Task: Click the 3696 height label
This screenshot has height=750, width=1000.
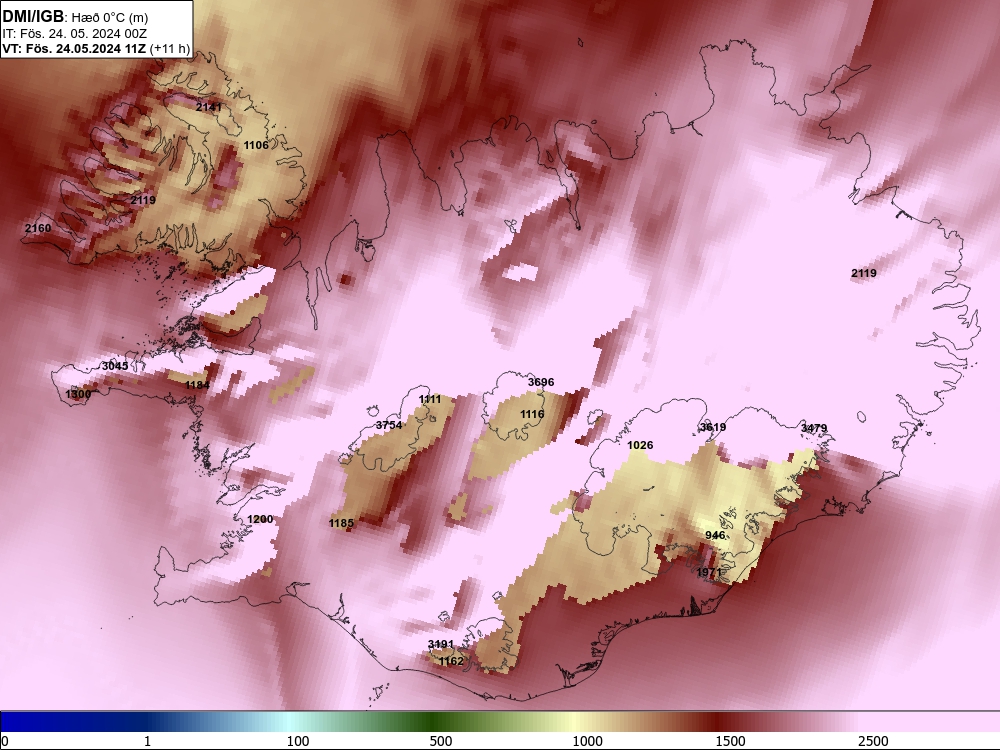Action: (x=541, y=383)
